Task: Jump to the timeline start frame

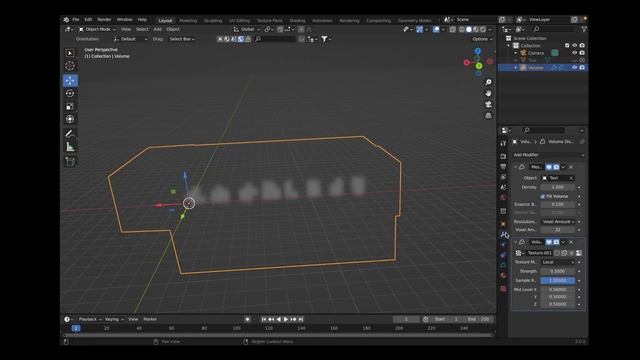Action: pos(264,319)
